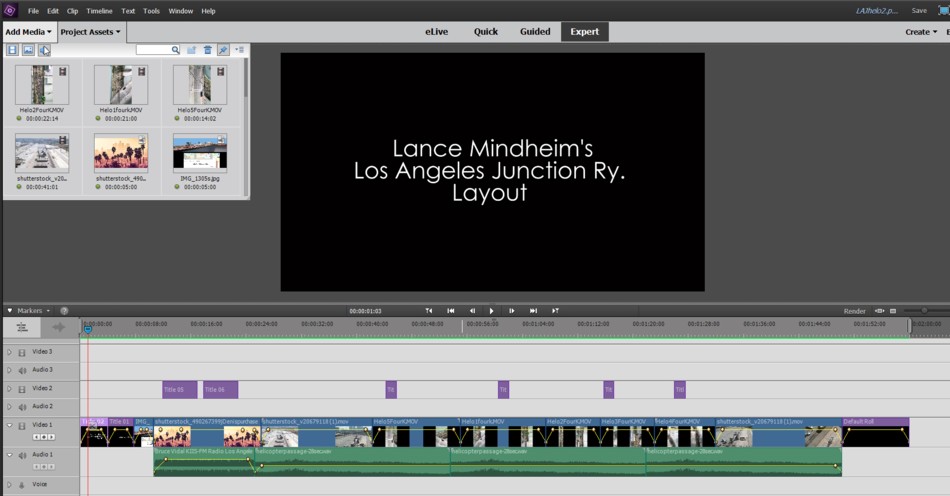
Task: Toggle the Audio 3 speaker icon
Action: (22, 371)
